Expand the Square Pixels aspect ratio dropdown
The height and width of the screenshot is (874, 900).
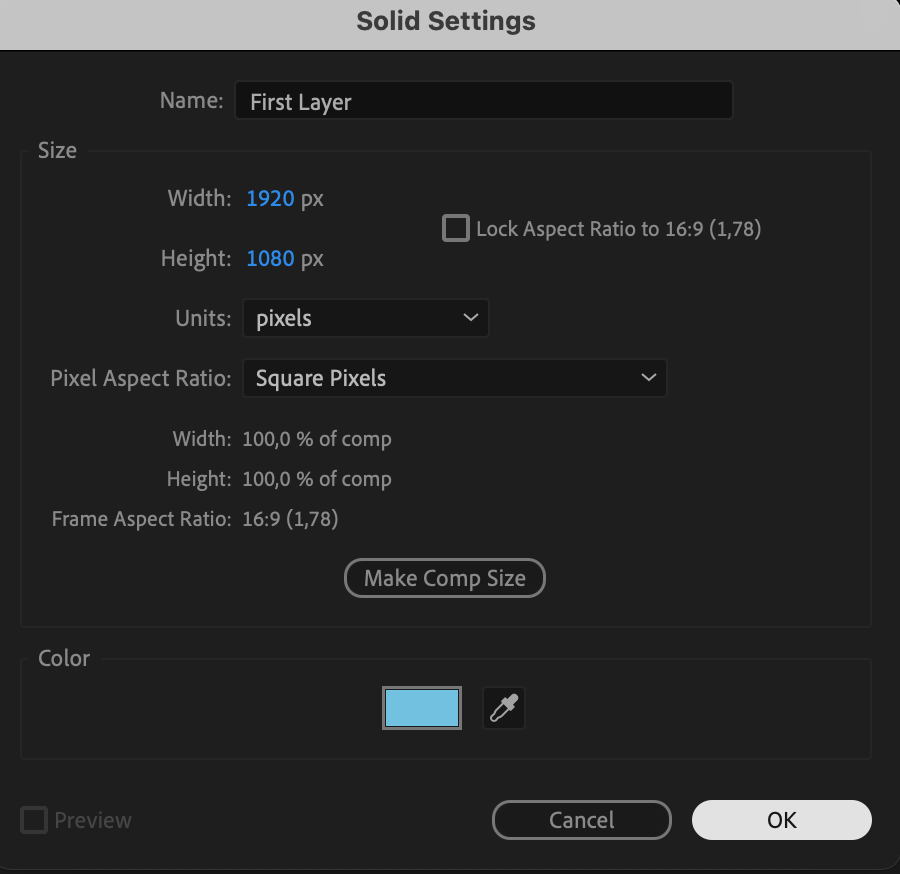tap(454, 378)
